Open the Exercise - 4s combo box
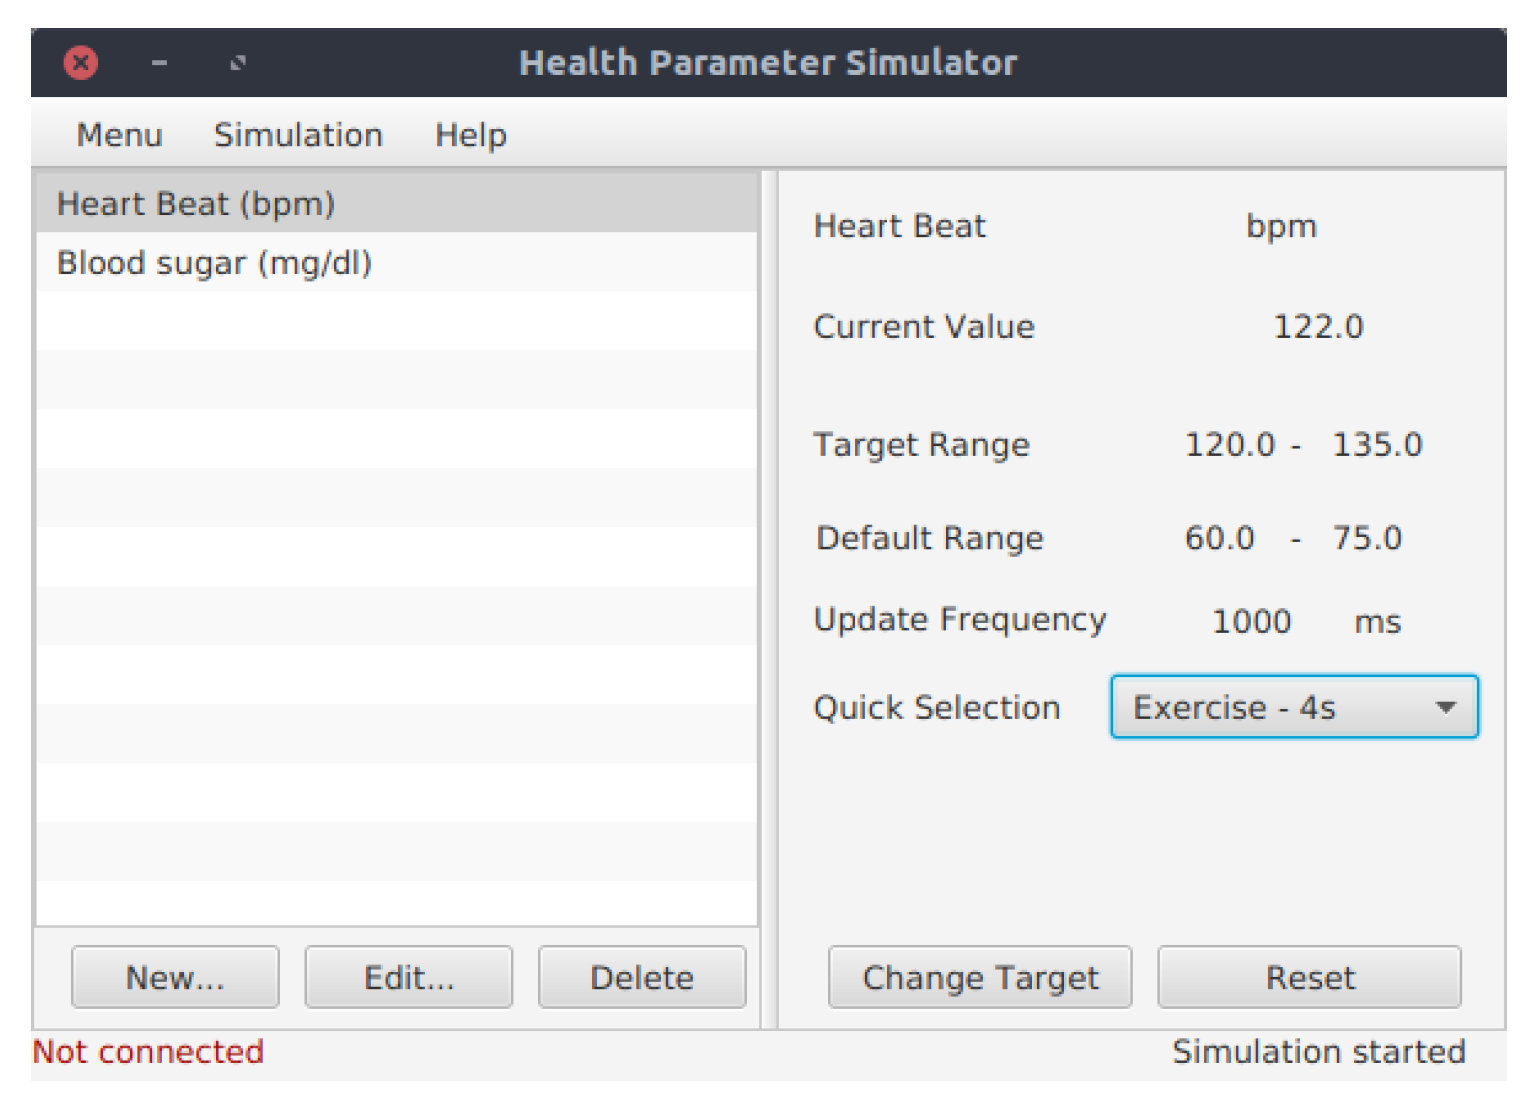The image size is (1535, 1113). tap(1270, 707)
